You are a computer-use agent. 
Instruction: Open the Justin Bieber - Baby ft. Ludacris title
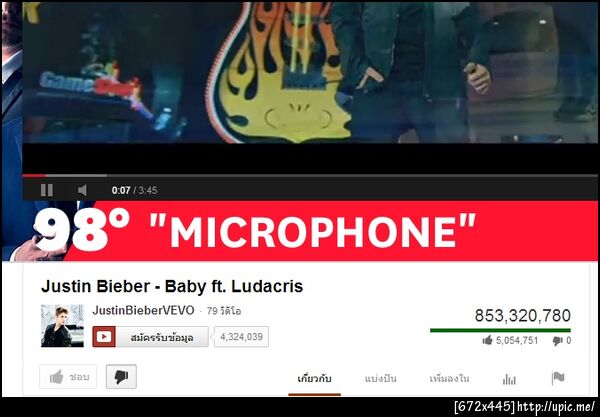[172, 286]
